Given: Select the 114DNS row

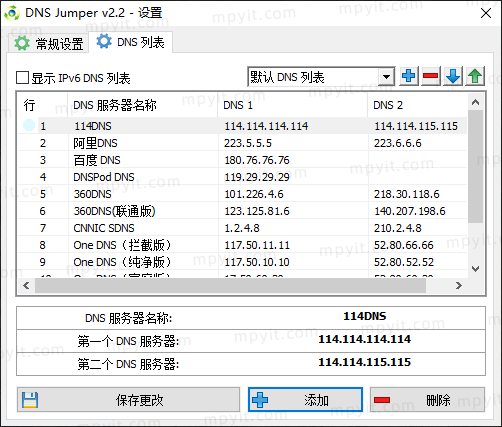Looking at the screenshot, I should click(x=242, y=126).
